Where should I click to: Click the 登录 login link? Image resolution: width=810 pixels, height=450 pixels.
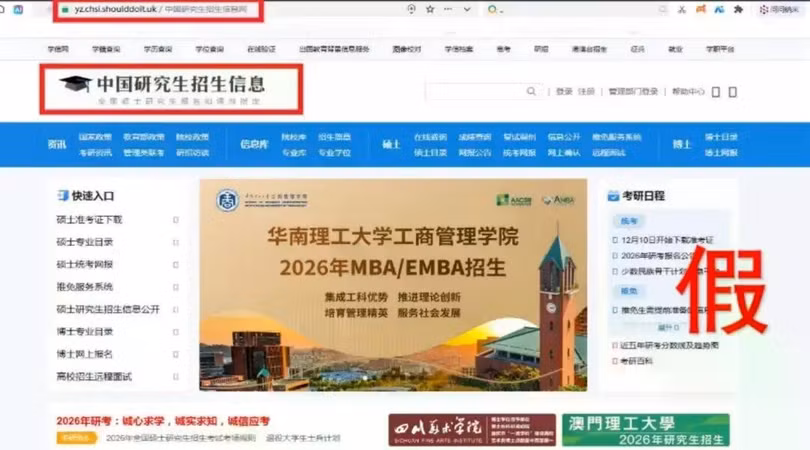click(x=564, y=91)
